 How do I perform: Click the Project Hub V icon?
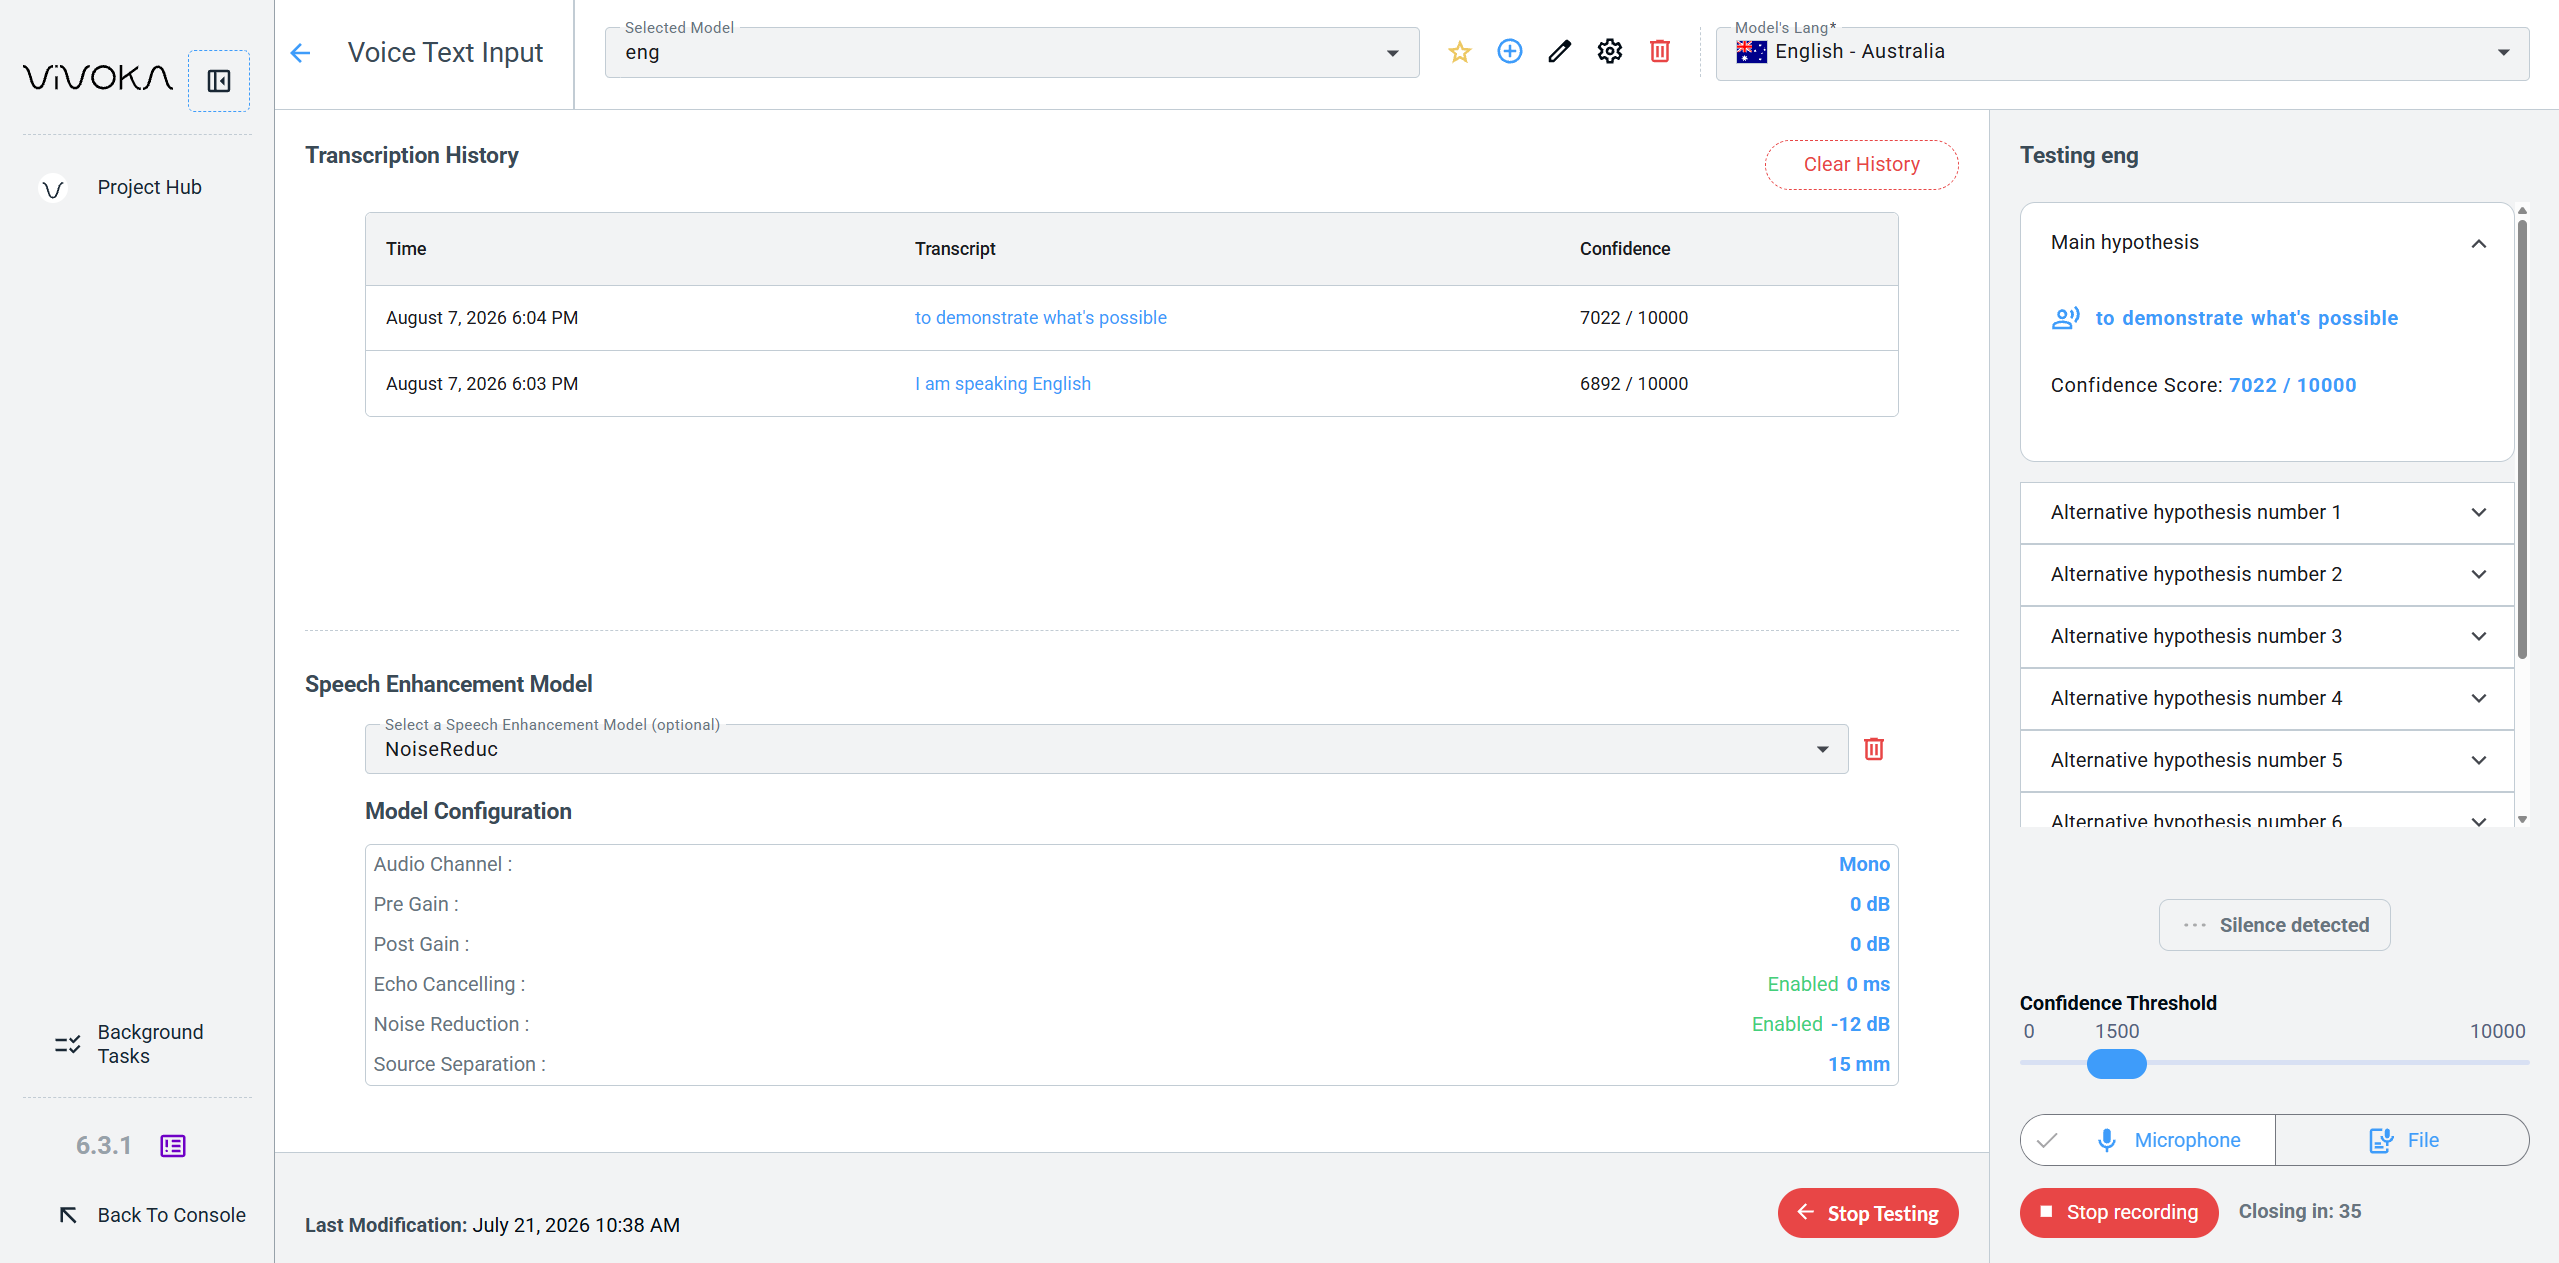pos(53,188)
